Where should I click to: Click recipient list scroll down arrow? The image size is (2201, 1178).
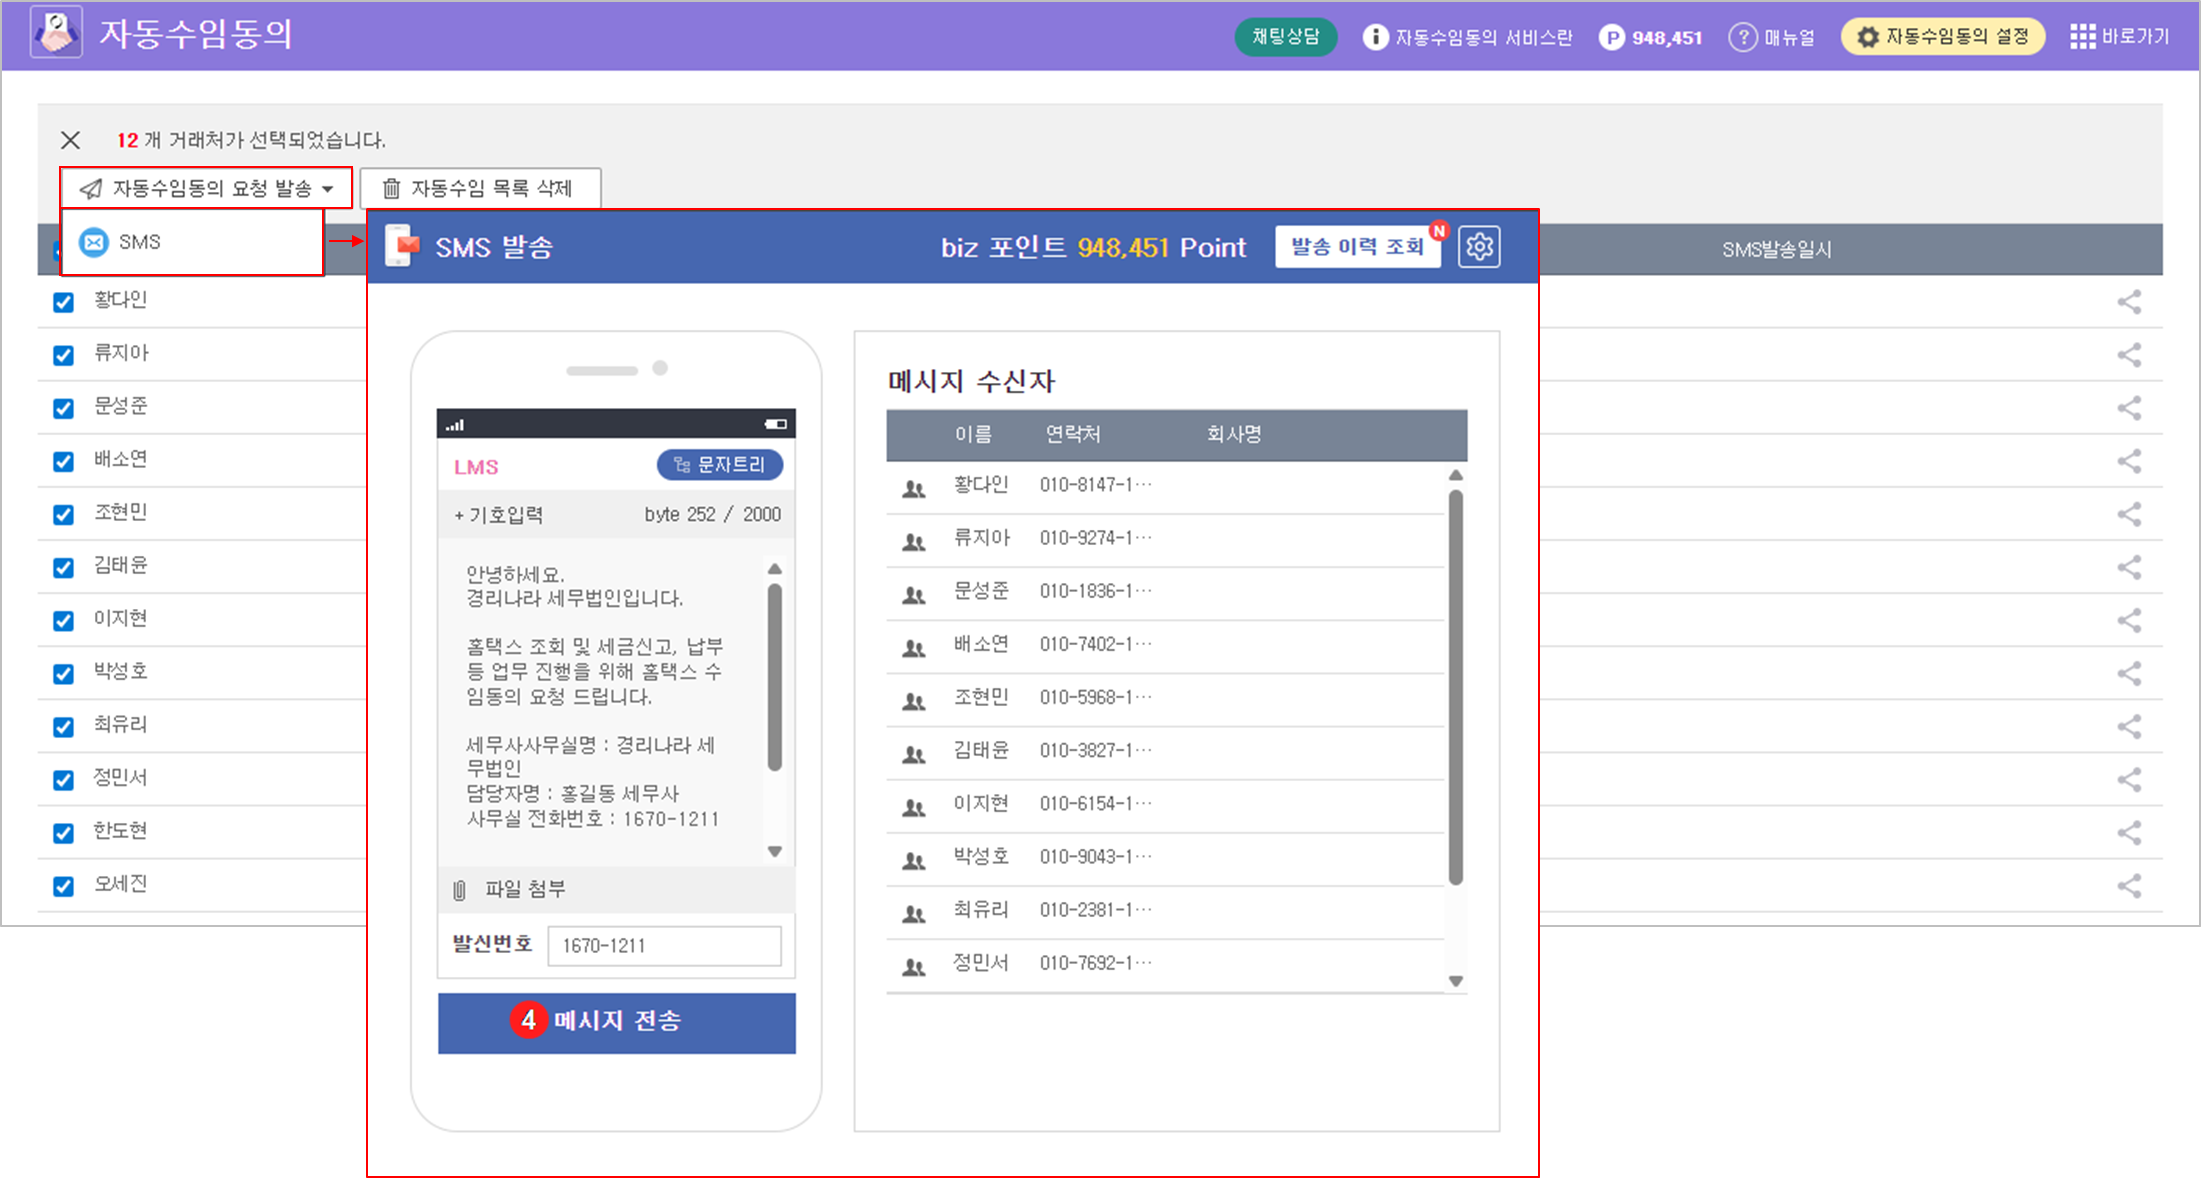tap(1456, 981)
